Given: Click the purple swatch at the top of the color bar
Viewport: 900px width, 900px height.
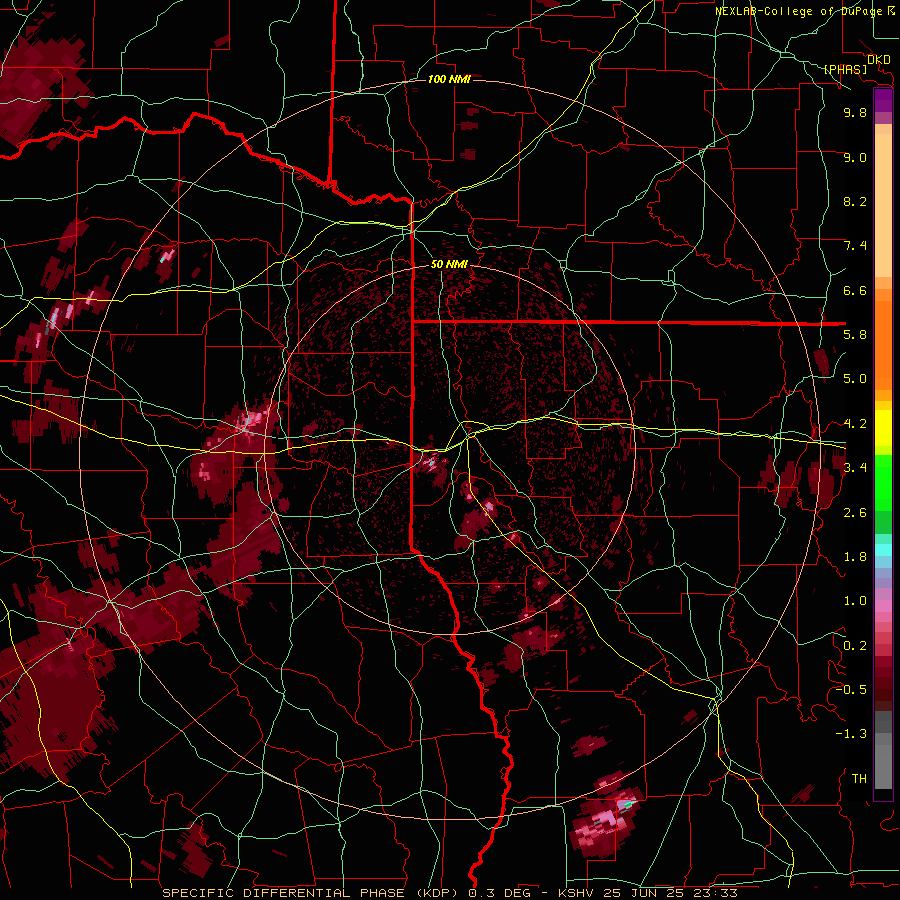Looking at the screenshot, I should click(883, 100).
